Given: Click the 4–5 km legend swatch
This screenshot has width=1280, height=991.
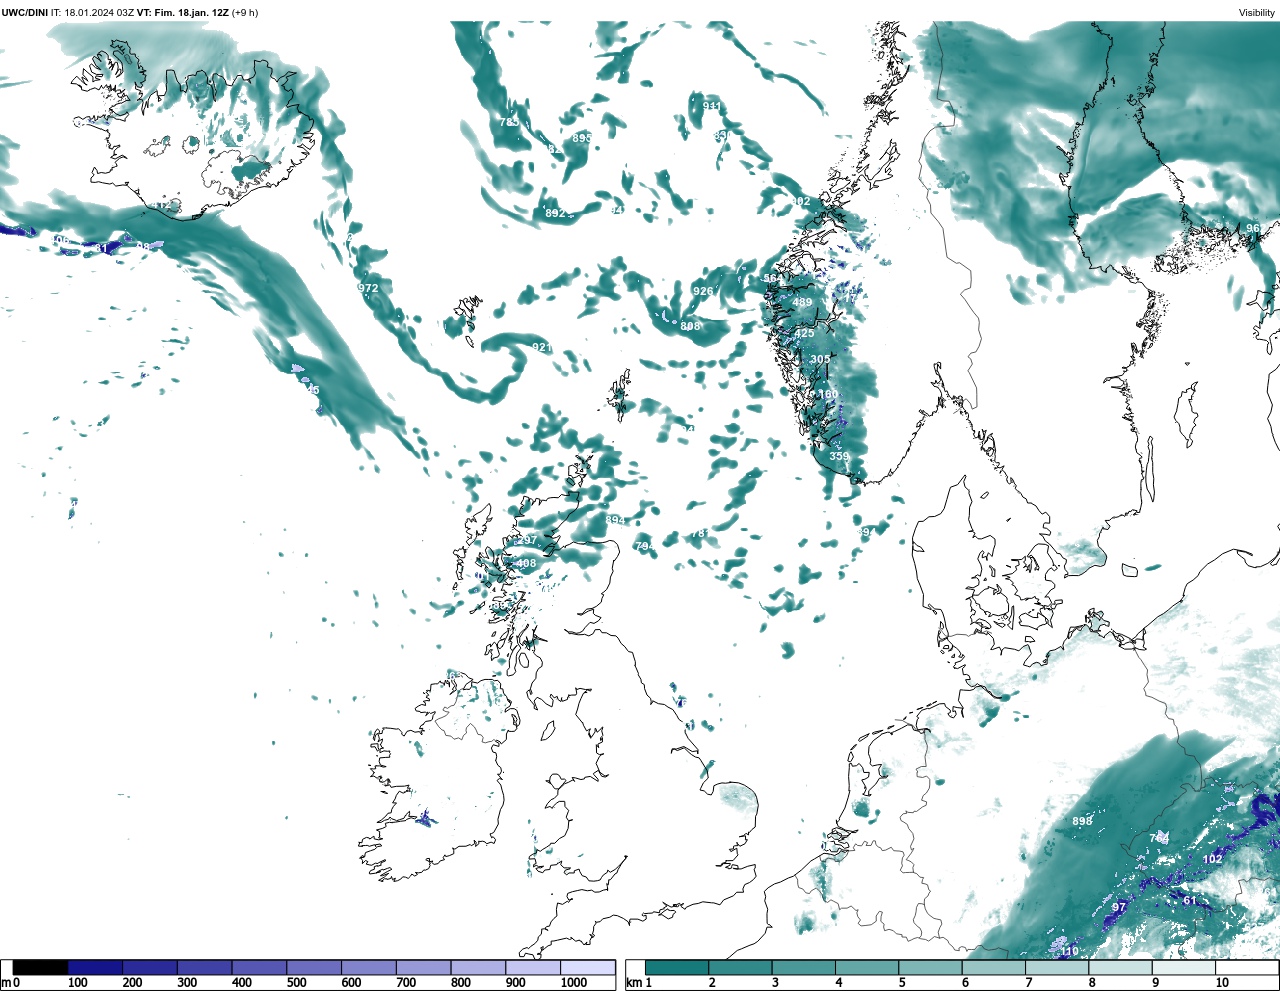Looking at the screenshot, I should tap(867, 968).
